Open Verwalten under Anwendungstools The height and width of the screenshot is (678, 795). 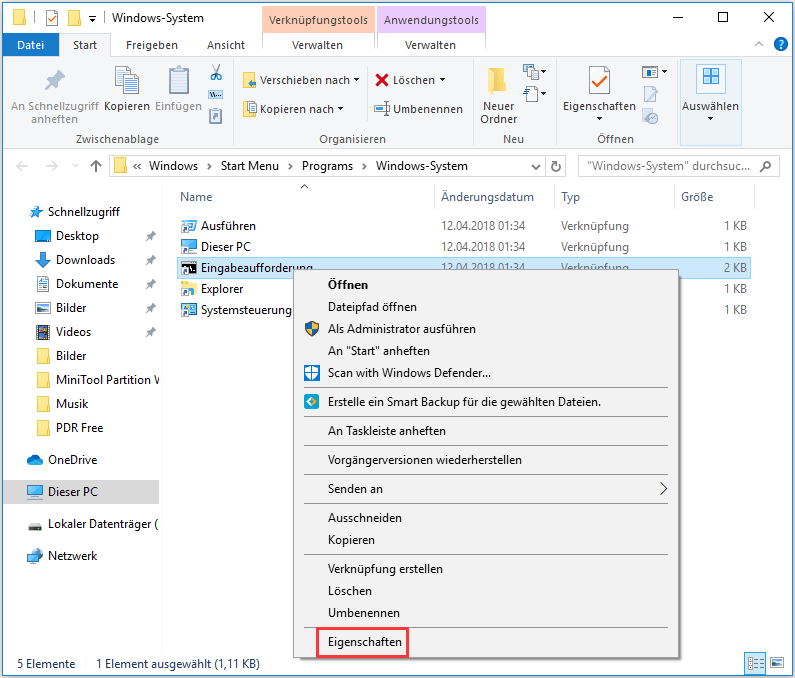(x=430, y=45)
